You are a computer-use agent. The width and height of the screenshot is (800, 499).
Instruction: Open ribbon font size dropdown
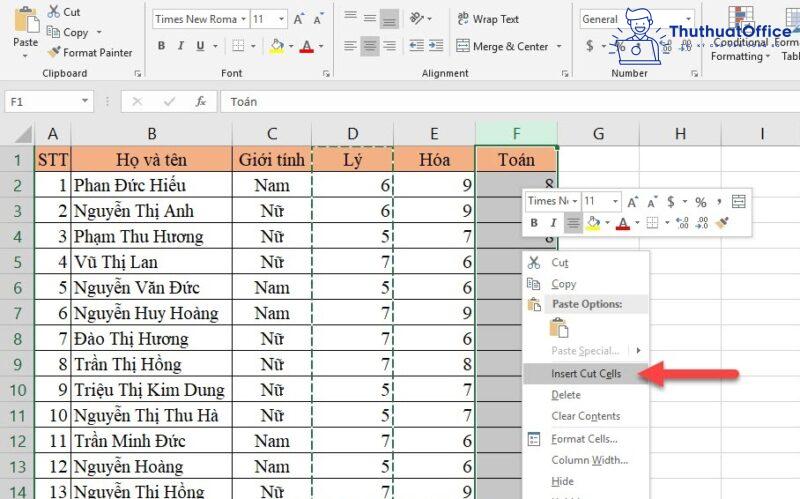[281, 19]
